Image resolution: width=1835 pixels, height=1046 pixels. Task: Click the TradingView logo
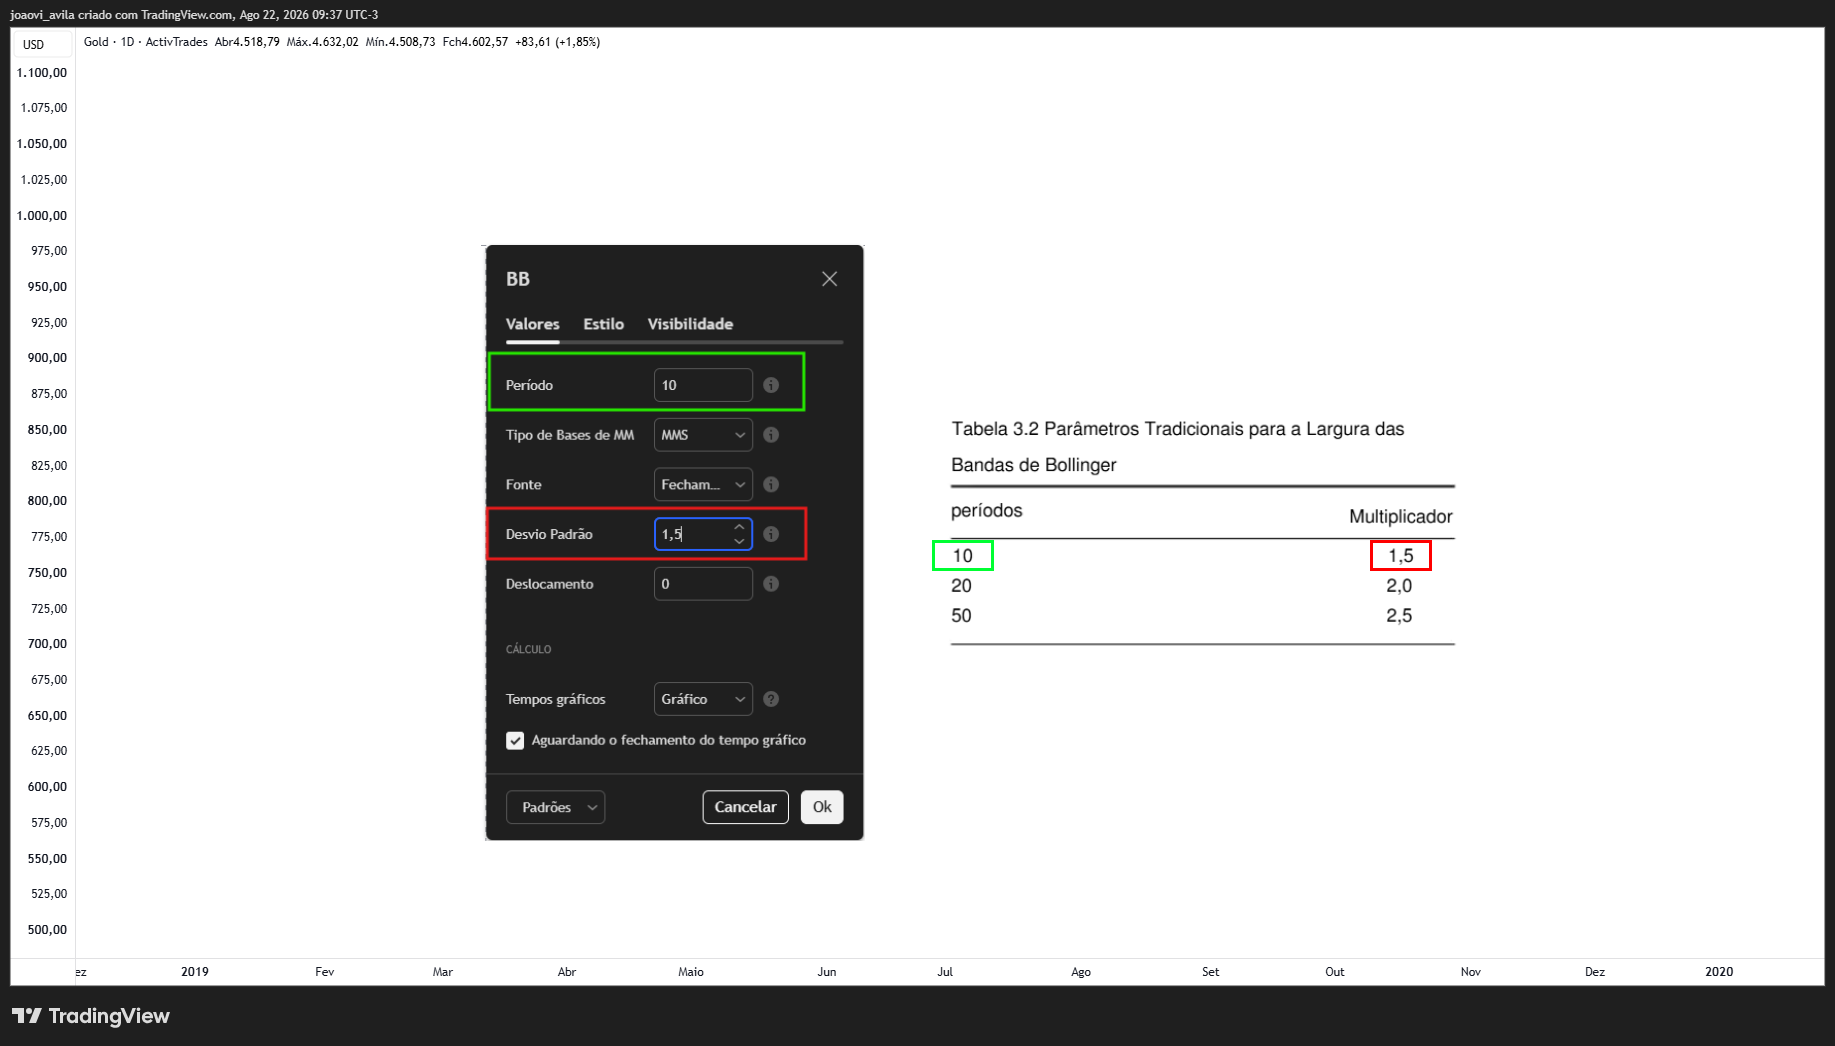[x=91, y=1016]
